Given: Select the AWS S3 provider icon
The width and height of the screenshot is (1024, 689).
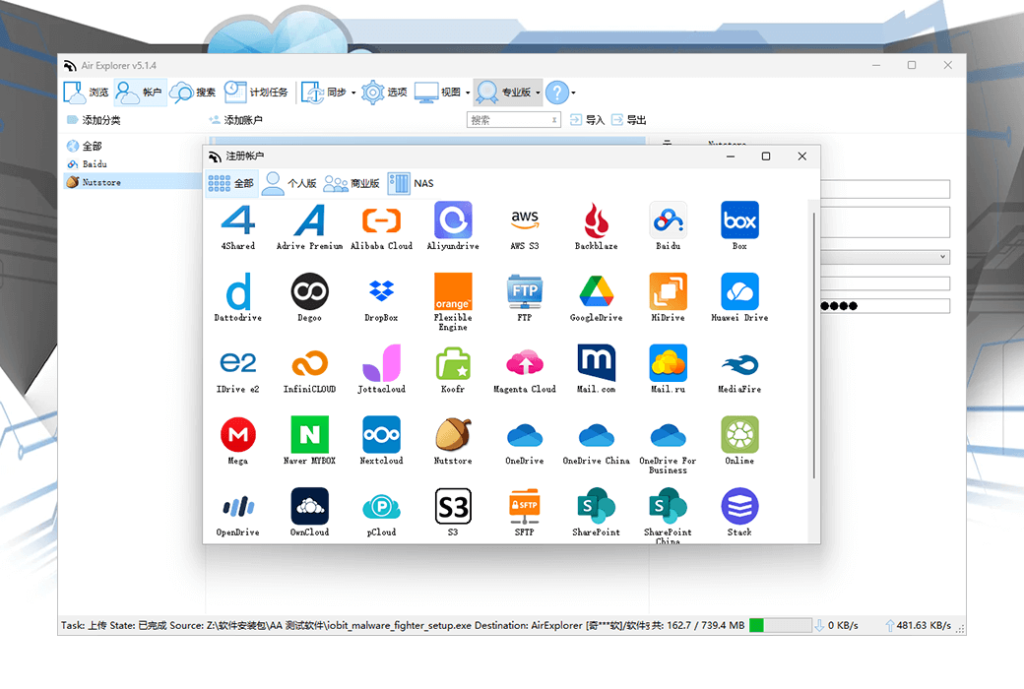Looking at the screenshot, I should tap(524, 220).
